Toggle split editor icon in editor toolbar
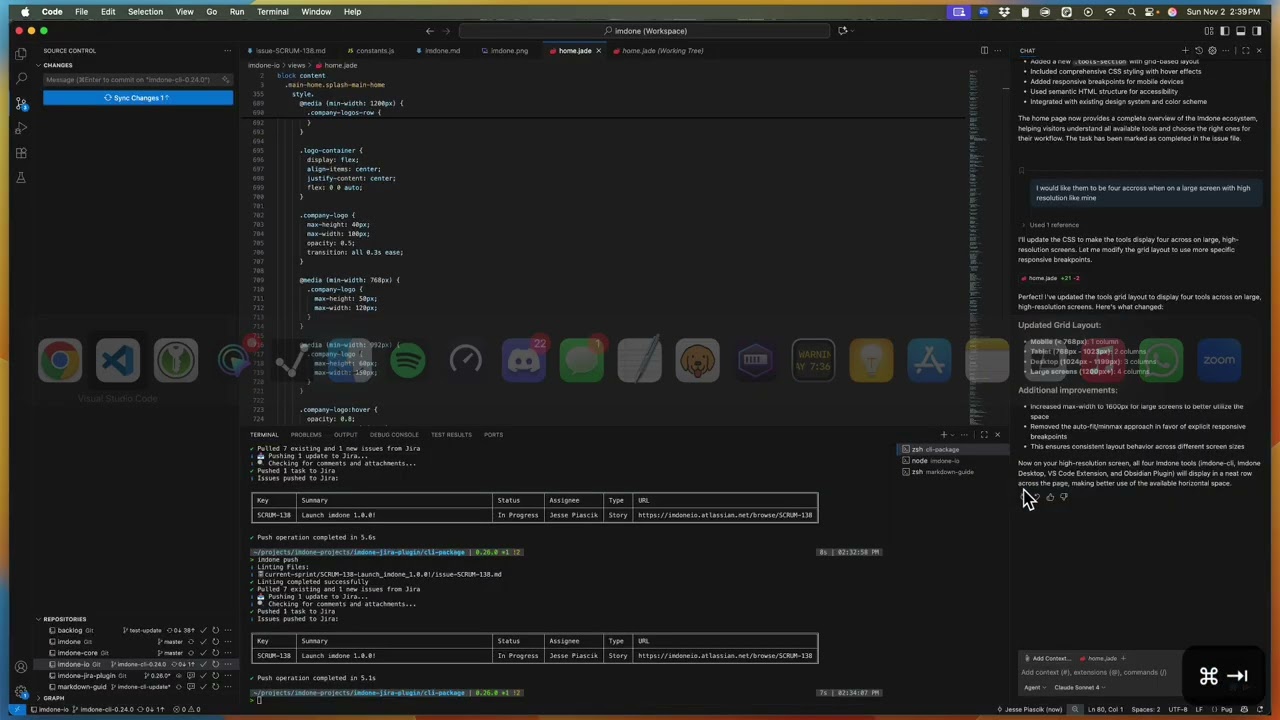The width and height of the screenshot is (1280, 720). point(984,50)
